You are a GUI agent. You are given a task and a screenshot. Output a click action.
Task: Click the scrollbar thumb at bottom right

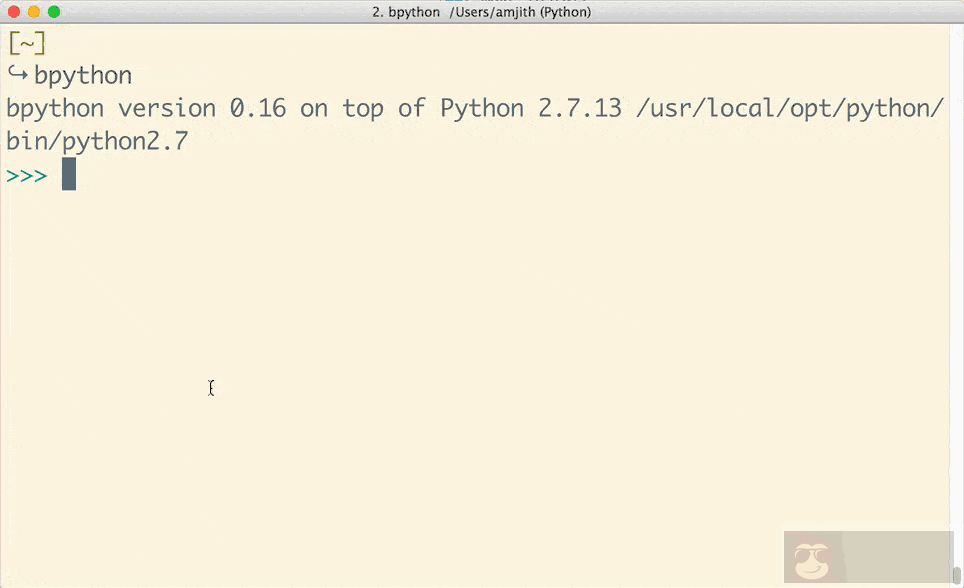pyautogui.click(x=956, y=577)
